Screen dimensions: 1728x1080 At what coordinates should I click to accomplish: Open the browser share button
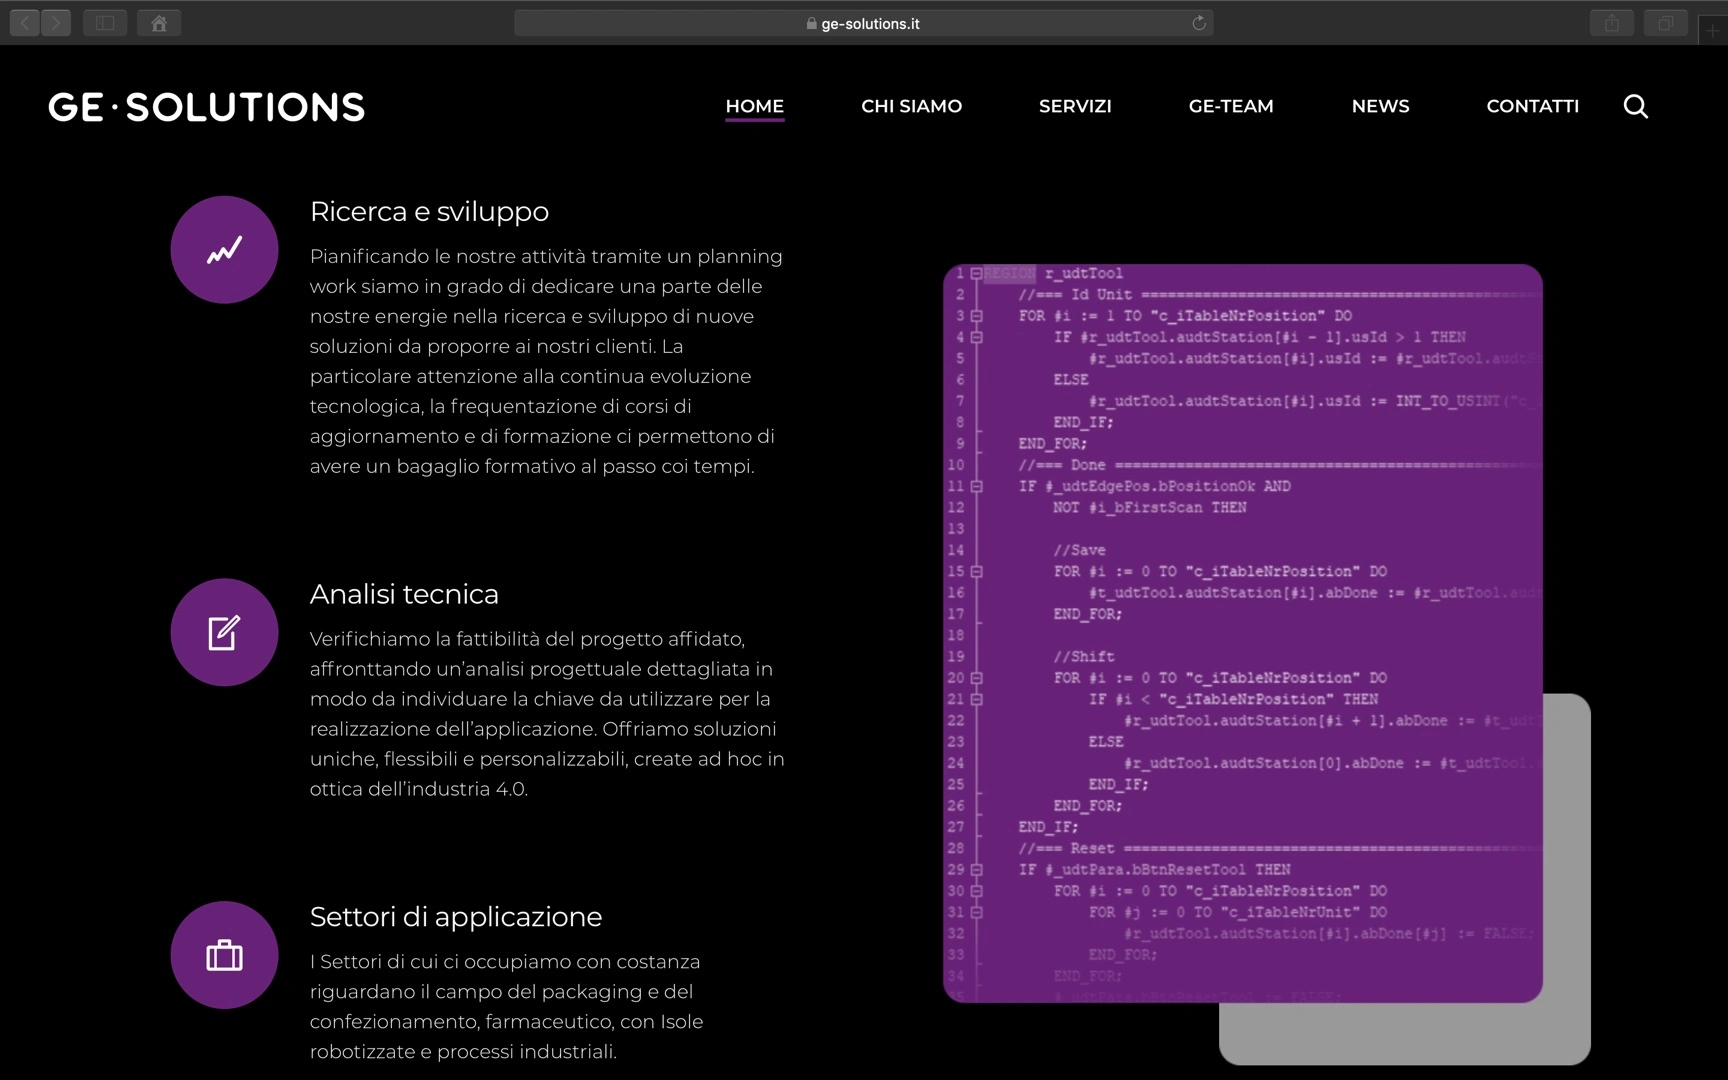(1612, 22)
